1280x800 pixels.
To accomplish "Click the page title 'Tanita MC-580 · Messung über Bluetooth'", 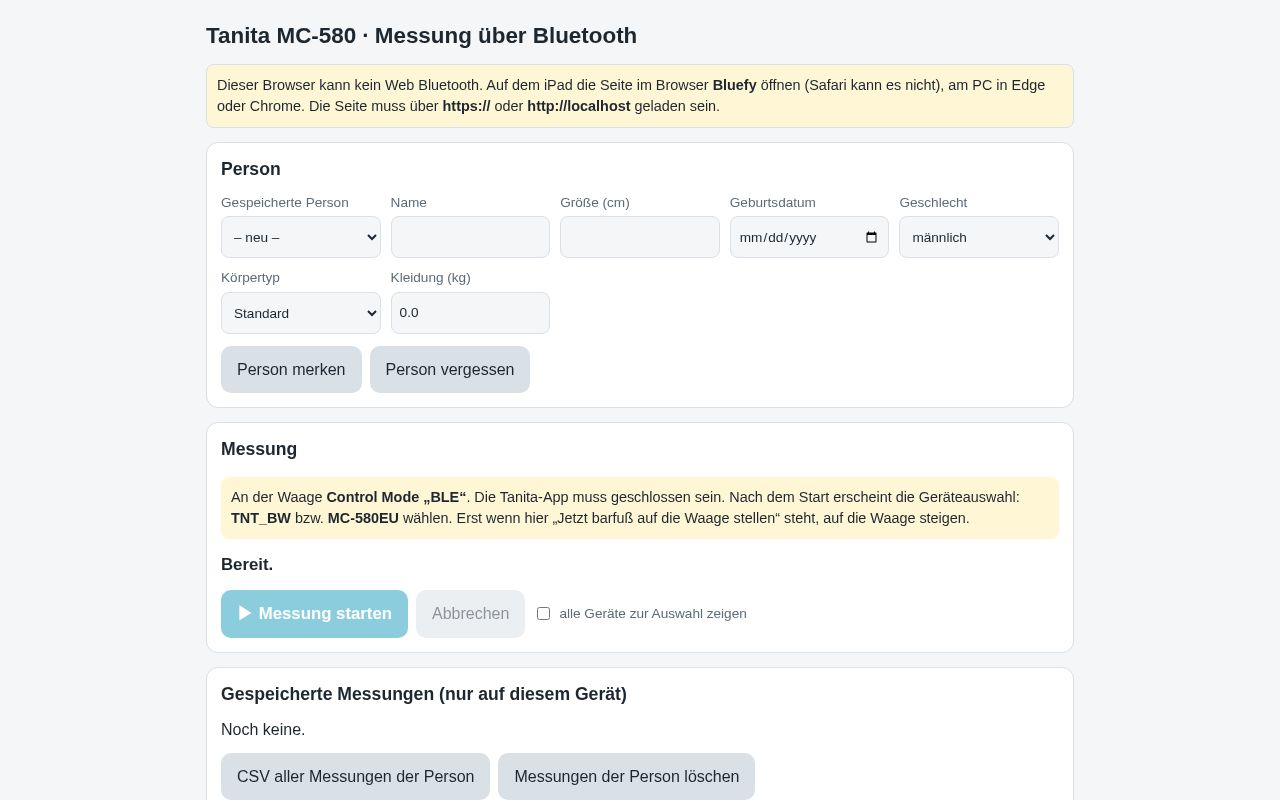I will click(x=421, y=36).
